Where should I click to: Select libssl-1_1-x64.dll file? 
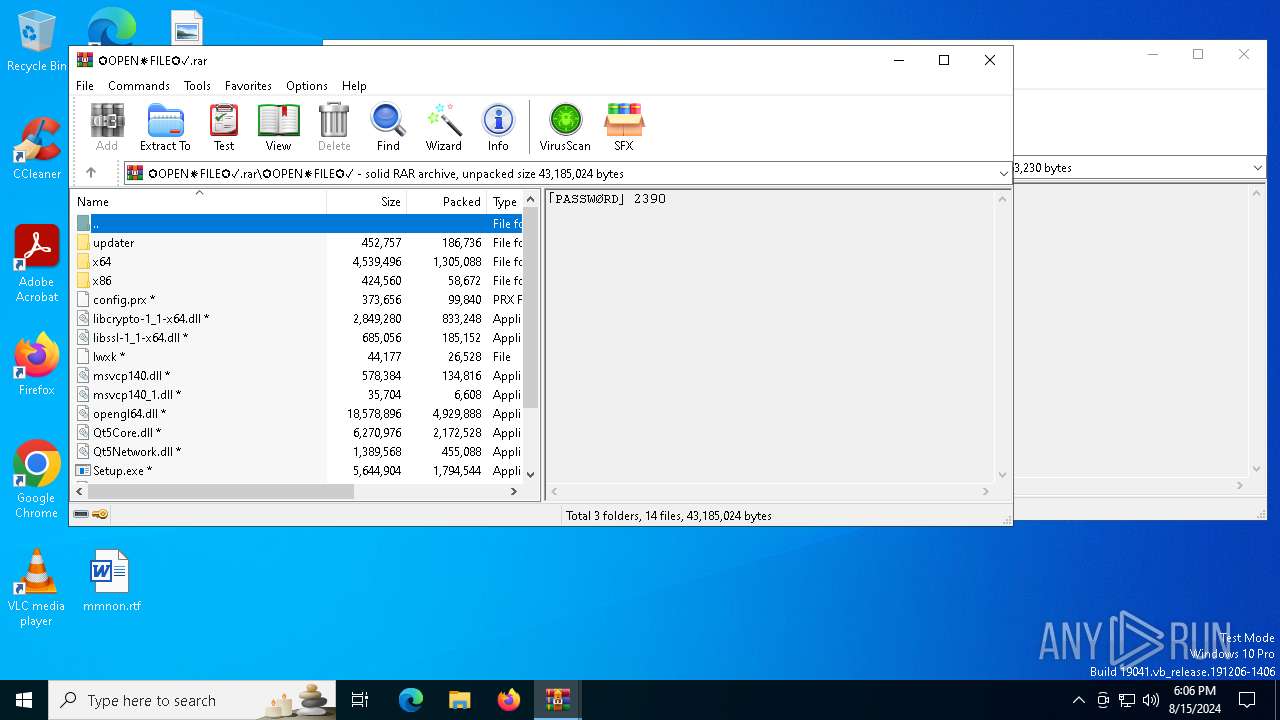(x=298, y=338)
